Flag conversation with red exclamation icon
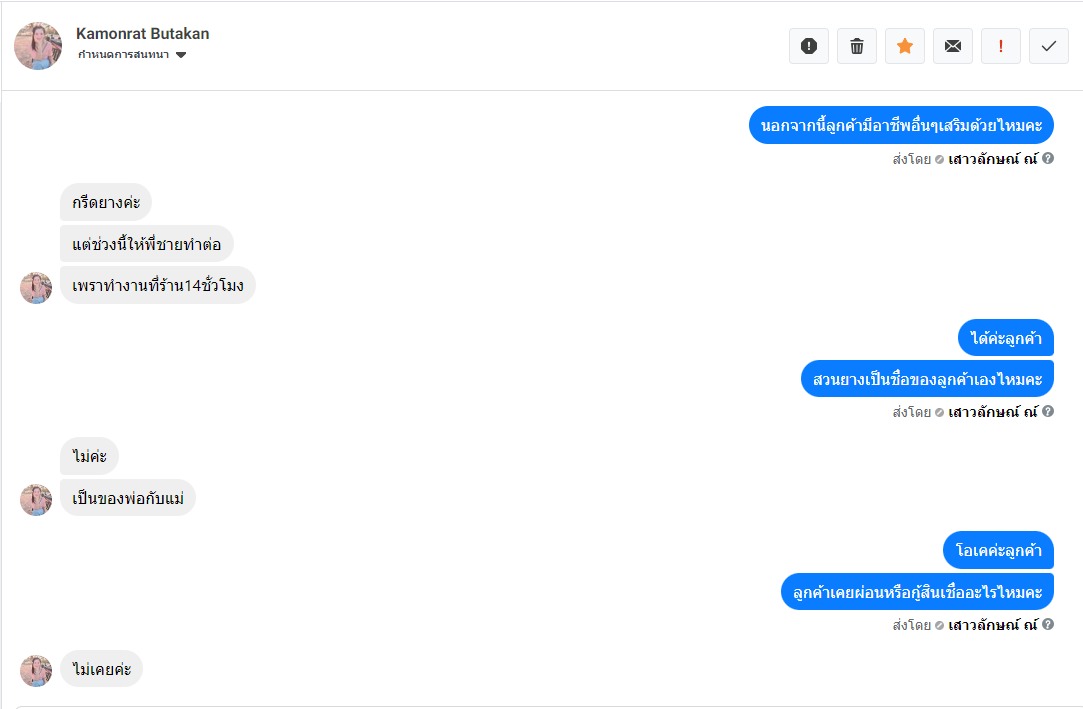Image resolution: width=1083 pixels, height=709 pixels. 1001,46
